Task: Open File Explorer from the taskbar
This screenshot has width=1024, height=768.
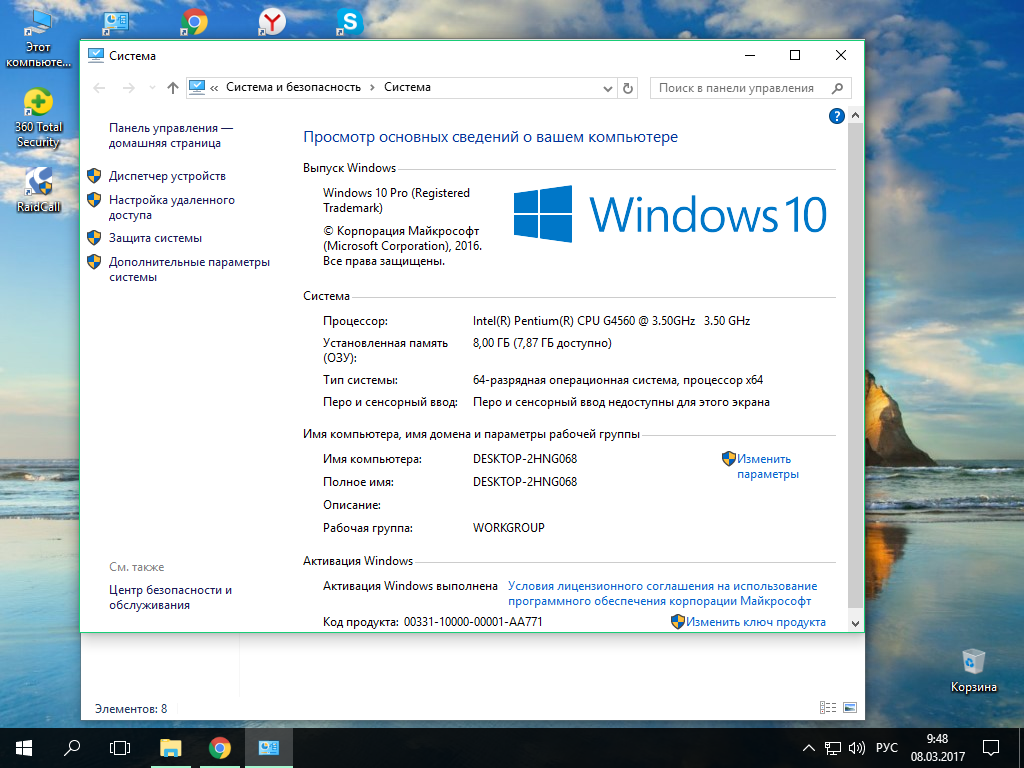Action: (x=171, y=748)
